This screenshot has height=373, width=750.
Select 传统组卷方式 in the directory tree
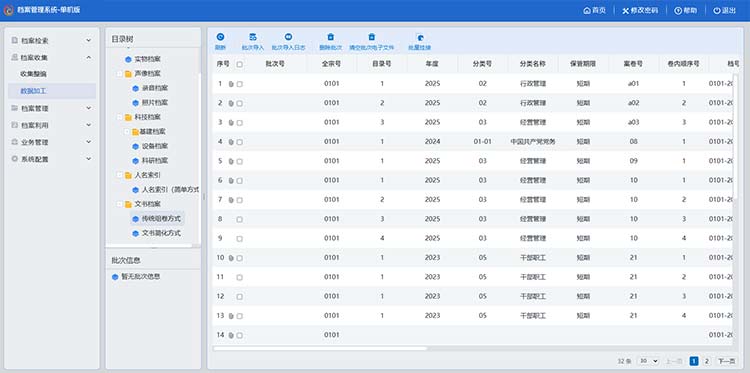(x=161, y=219)
